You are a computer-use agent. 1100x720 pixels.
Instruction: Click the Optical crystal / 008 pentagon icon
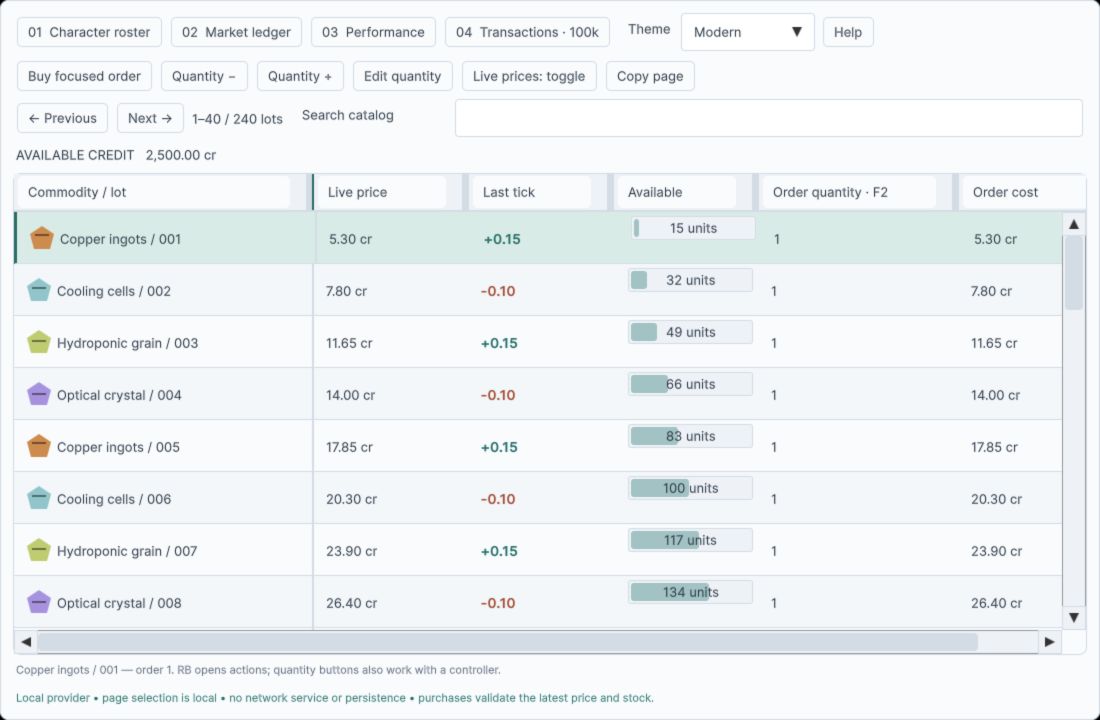coord(39,602)
